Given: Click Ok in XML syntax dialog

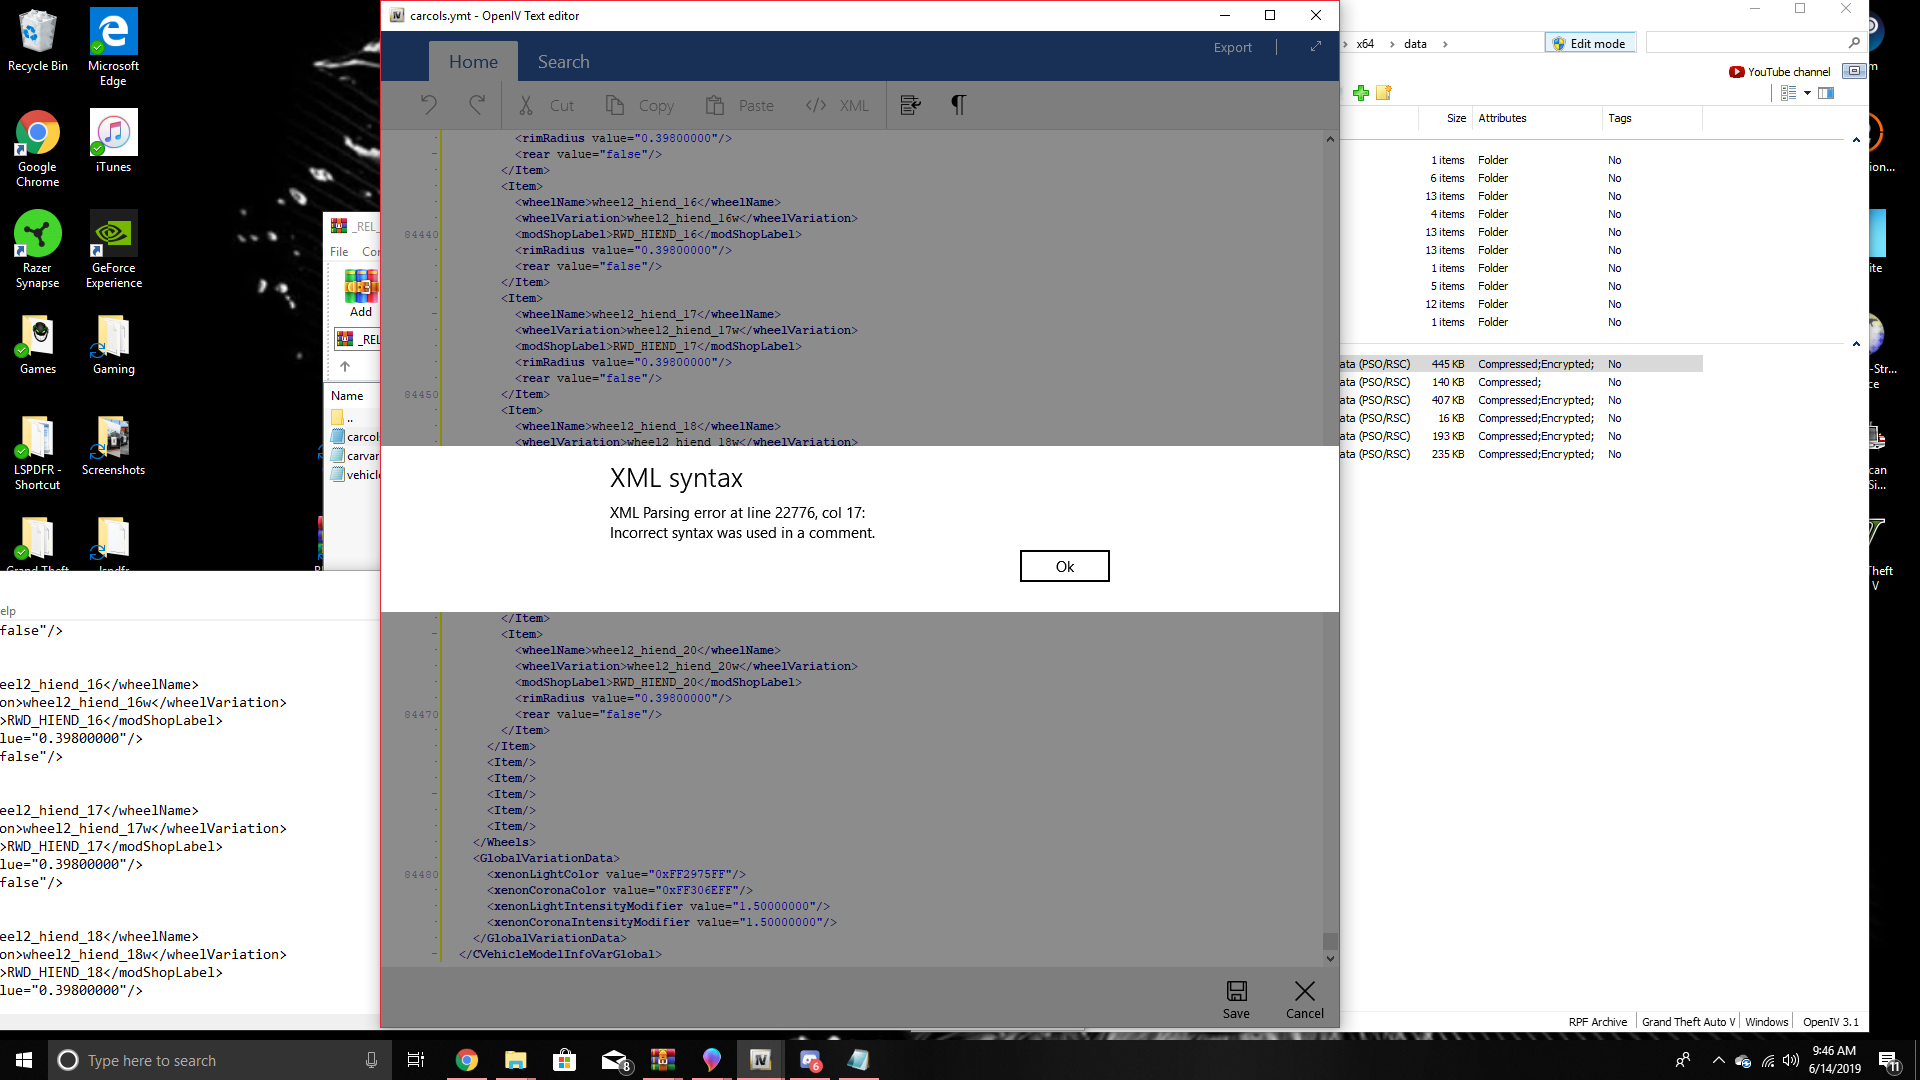Looking at the screenshot, I should (x=1064, y=566).
